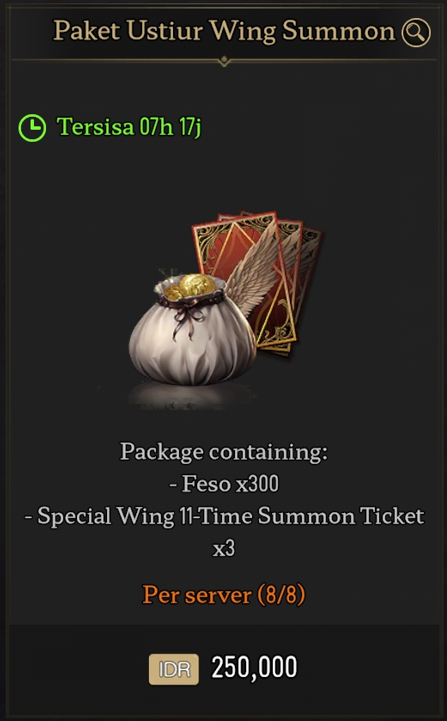
Task: Buy the package for 250,000
Action: point(224,668)
